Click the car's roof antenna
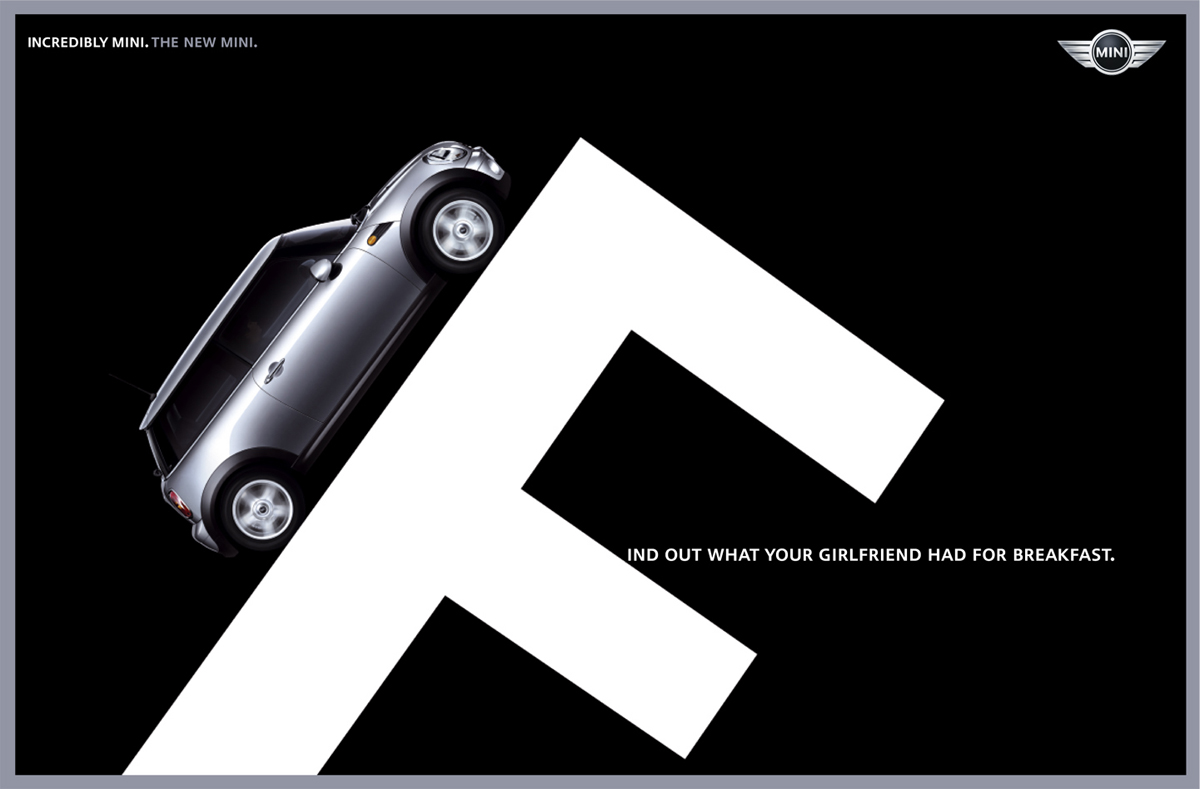Screen dimensions: 1200x789 (130, 384)
